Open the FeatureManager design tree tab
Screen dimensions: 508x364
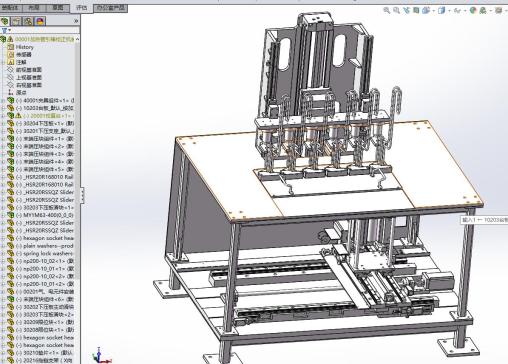click(x=5, y=22)
